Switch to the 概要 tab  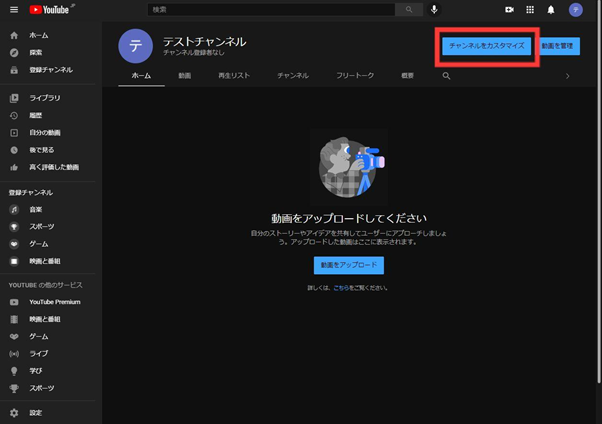pos(407,76)
